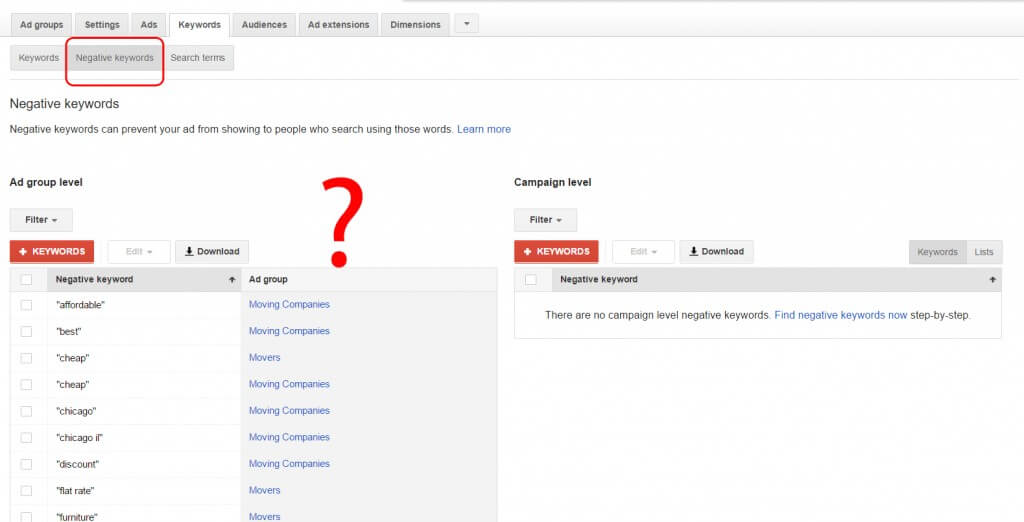Open the Search terms sub-tab
1024x522 pixels.
tap(198, 57)
